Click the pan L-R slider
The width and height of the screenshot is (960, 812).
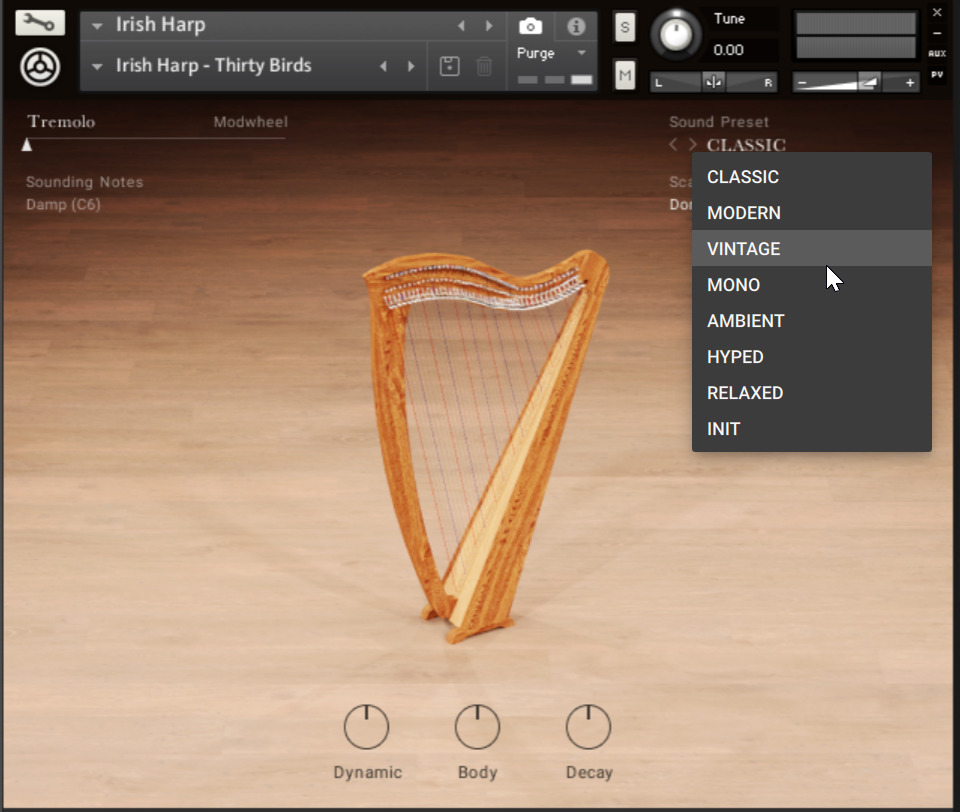(713, 82)
